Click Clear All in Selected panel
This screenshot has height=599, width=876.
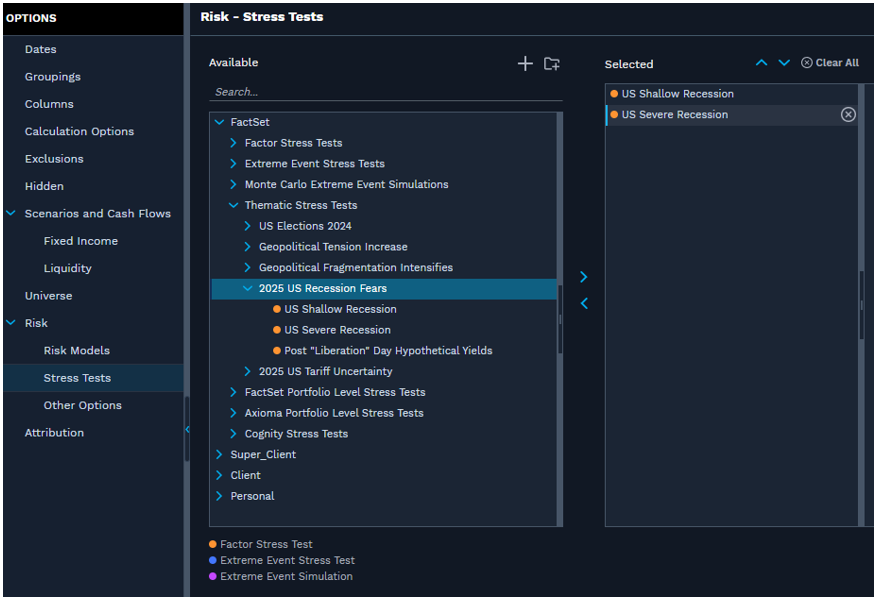click(830, 63)
